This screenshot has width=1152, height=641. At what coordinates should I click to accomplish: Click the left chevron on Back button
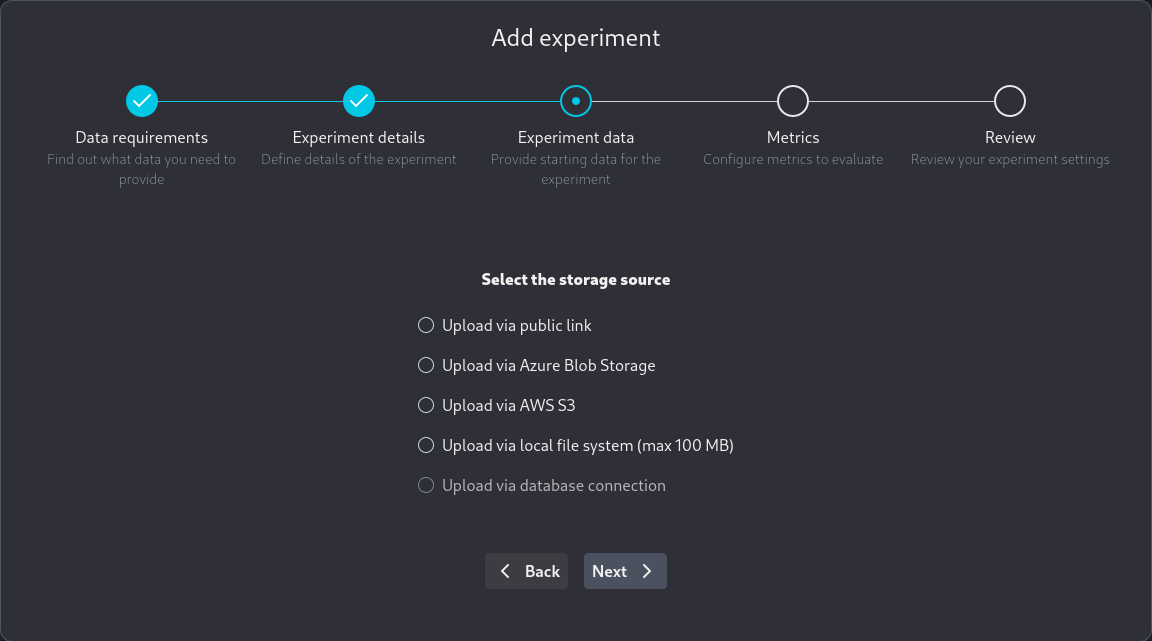click(505, 571)
